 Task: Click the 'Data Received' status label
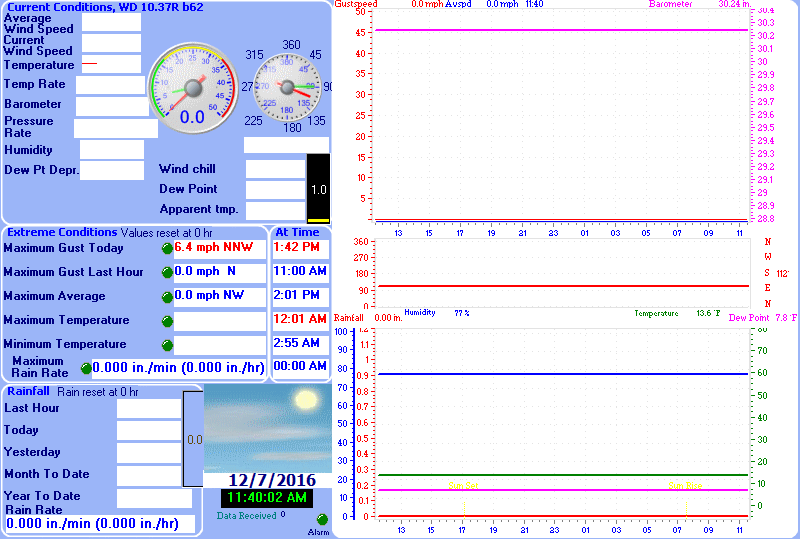coord(246,516)
